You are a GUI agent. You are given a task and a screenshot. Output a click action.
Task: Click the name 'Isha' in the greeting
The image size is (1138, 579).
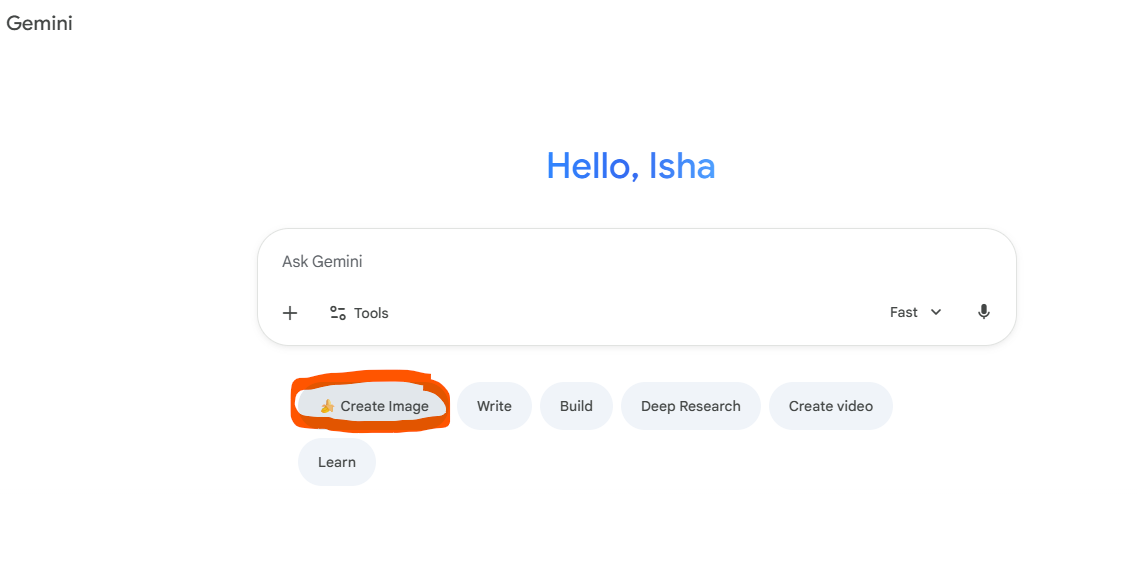(682, 166)
